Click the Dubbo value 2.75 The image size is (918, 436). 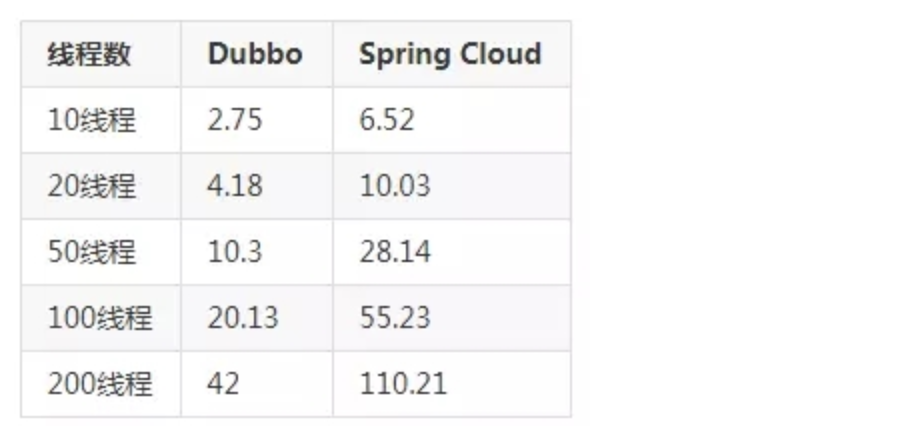[234, 120]
